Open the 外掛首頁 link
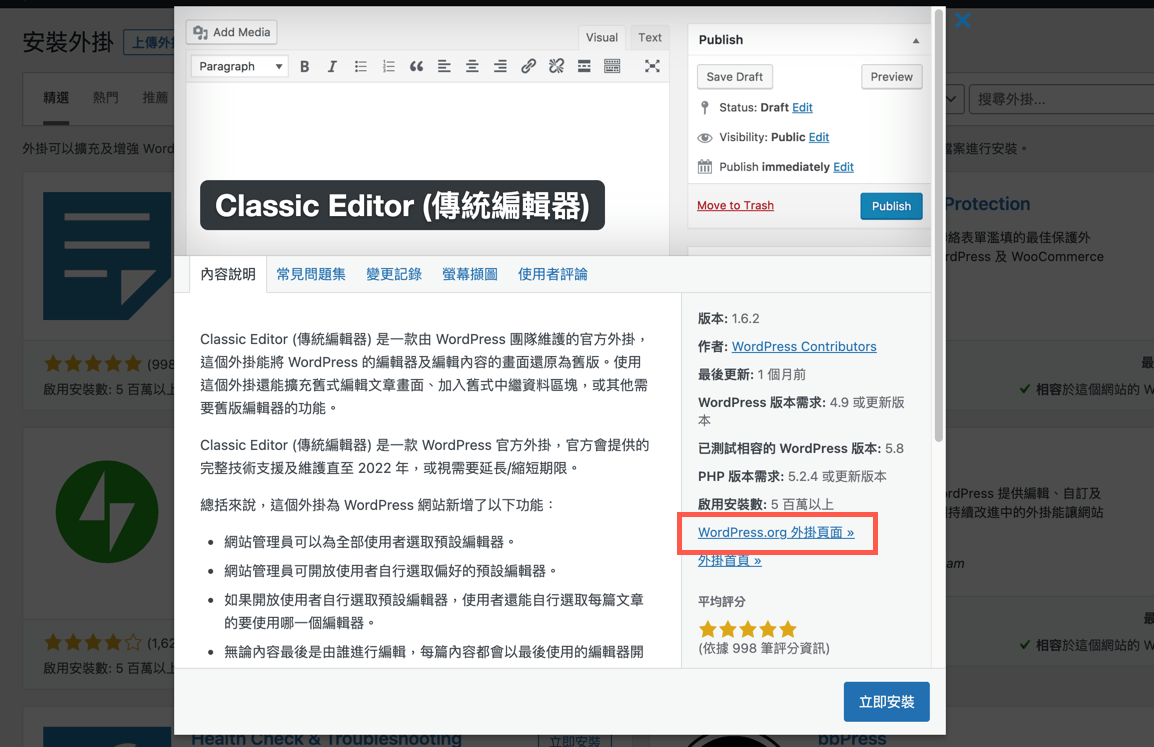This screenshot has height=747, width=1154. point(729,560)
